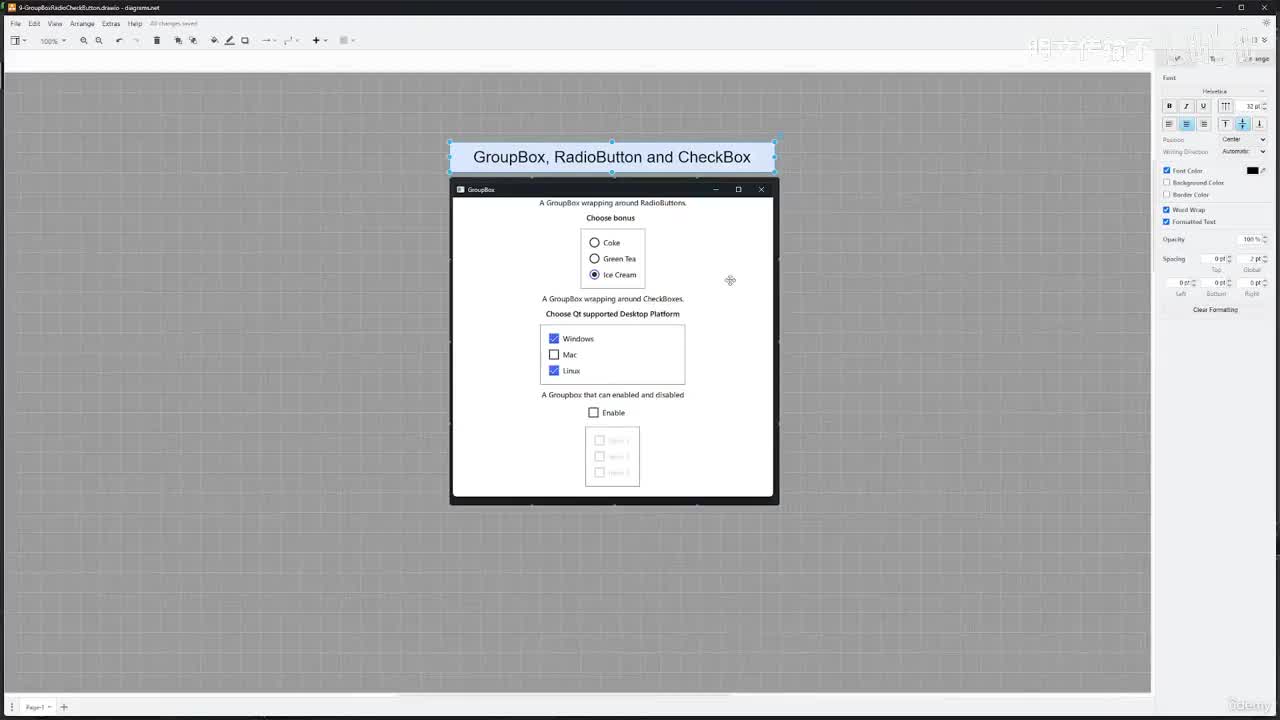Open the fill color bucket tool
Image resolution: width=1280 pixels, height=720 pixels.
click(x=214, y=40)
